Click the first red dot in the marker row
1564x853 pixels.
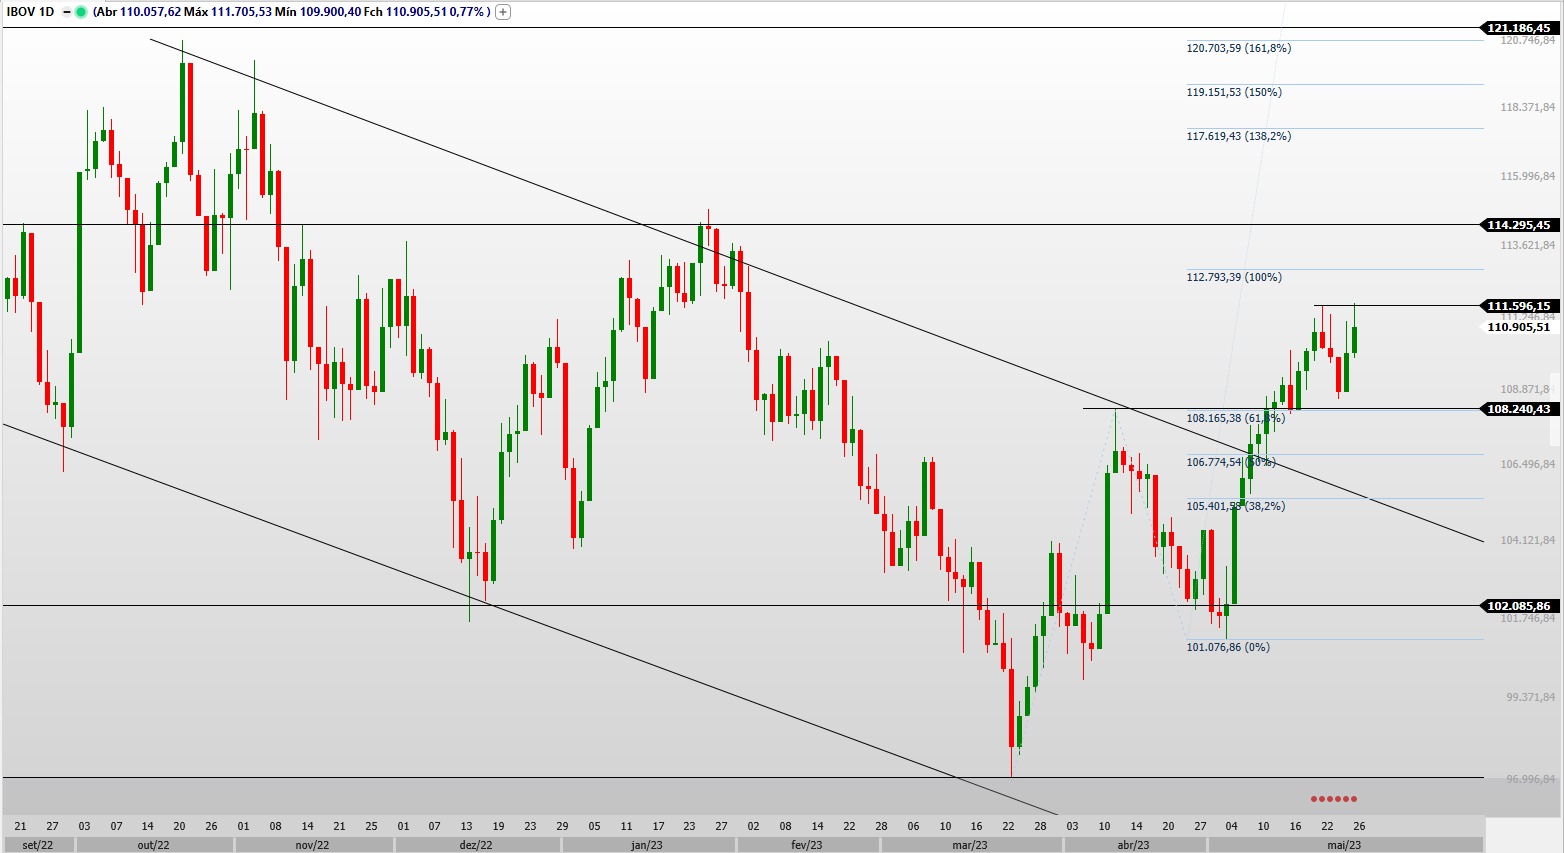[1313, 799]
